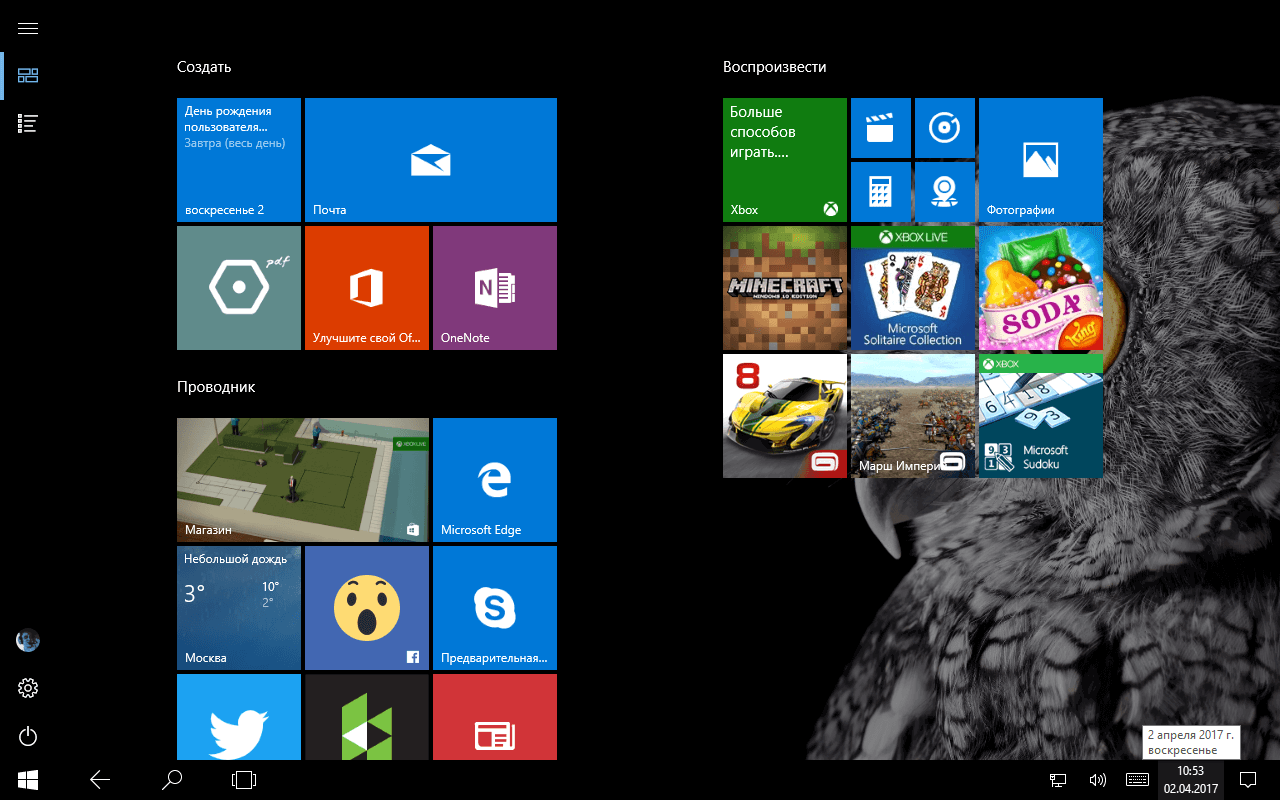The image size is (1280, 800).
Task: Launch the Skype Предварительная tile
Action: click(495, 608)
